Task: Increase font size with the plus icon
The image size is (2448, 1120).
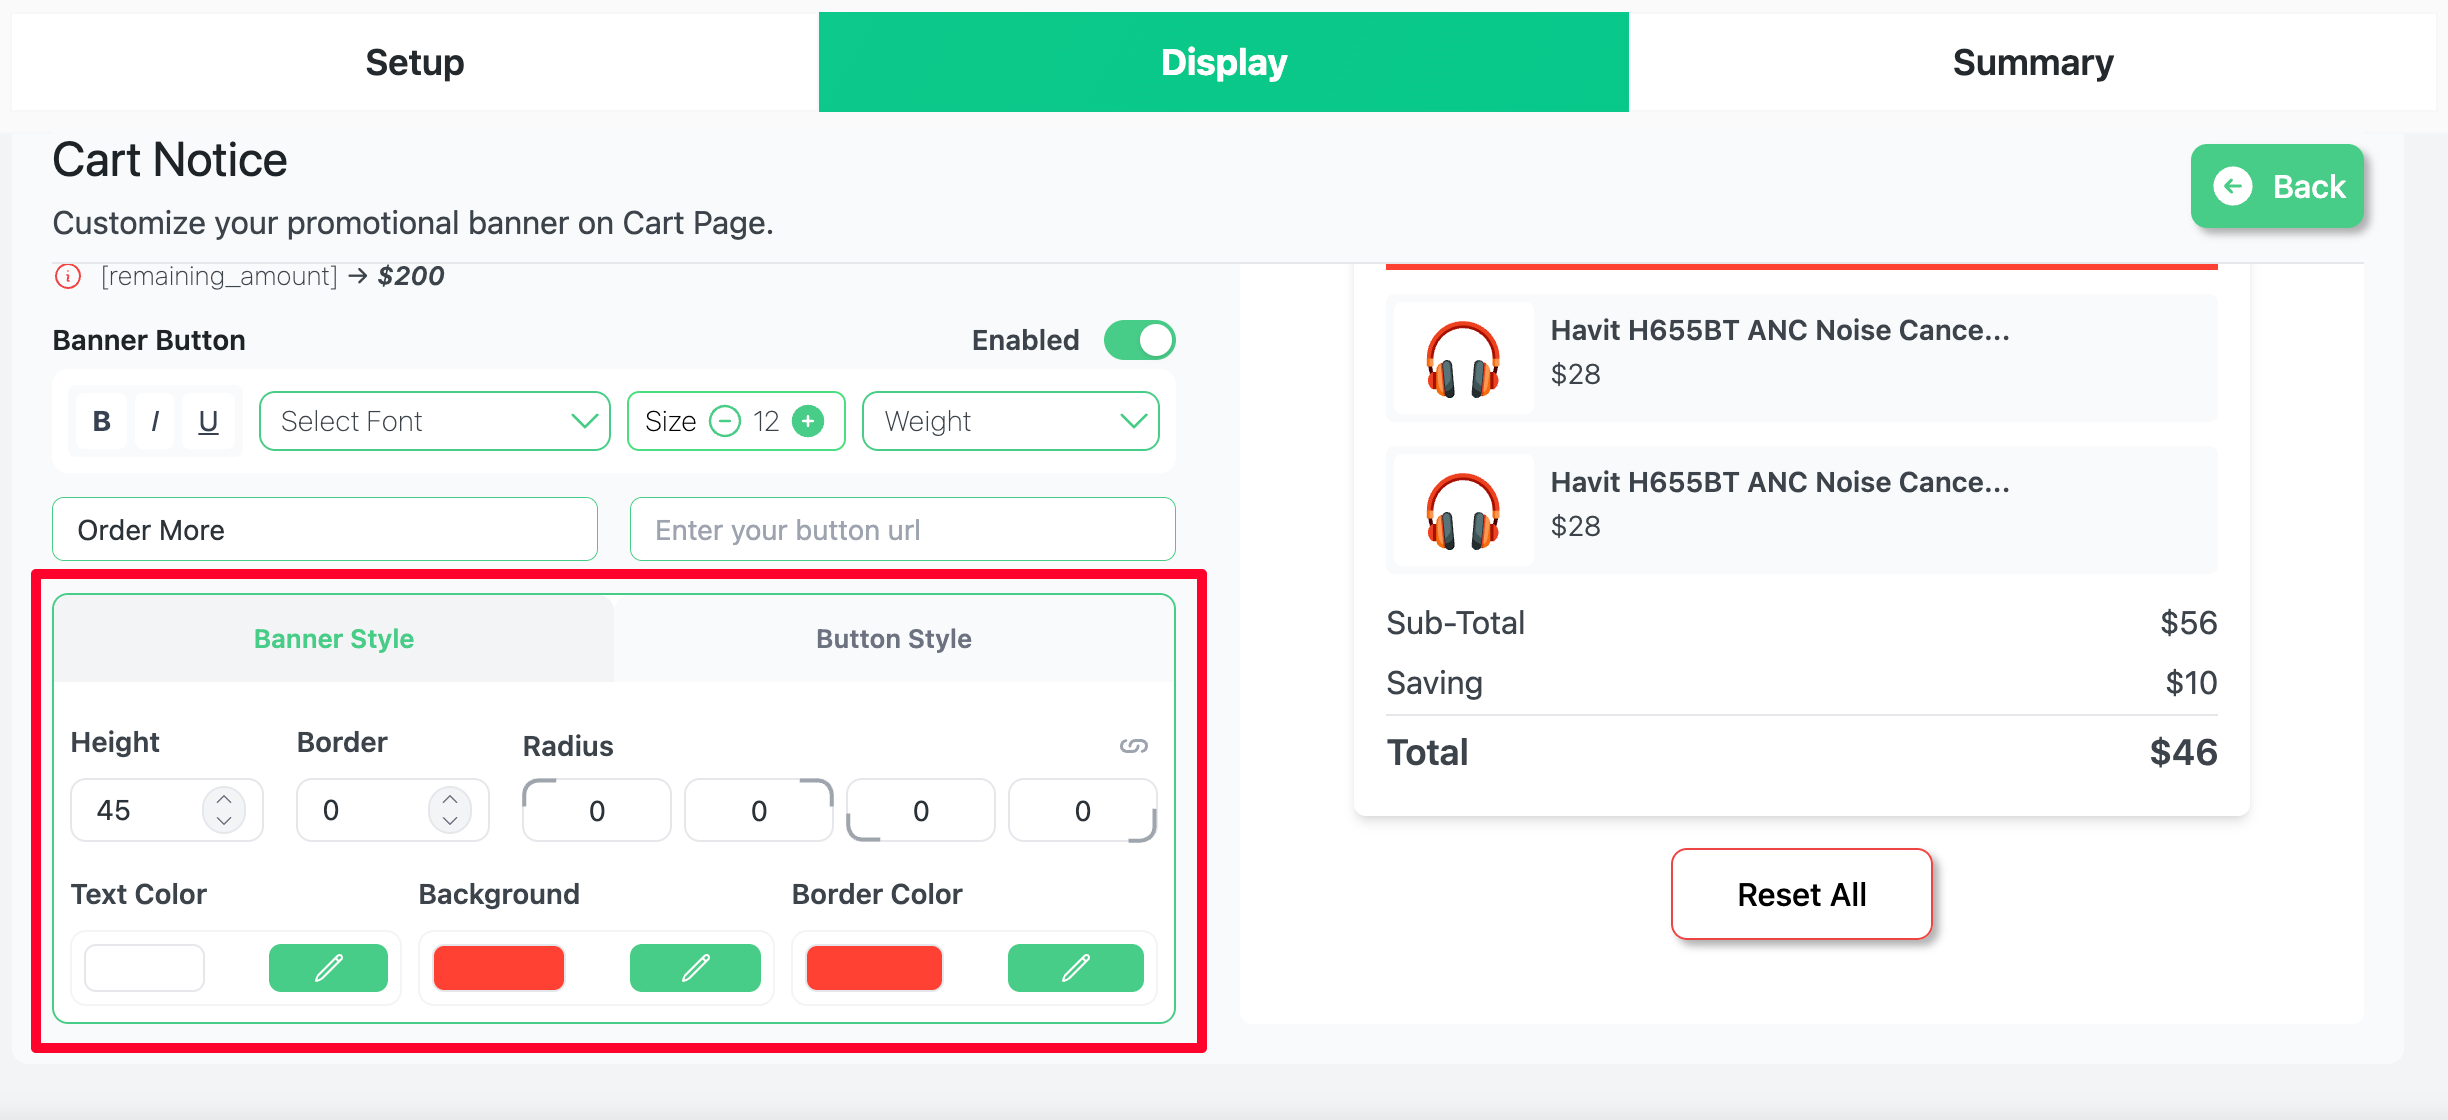Action: pyautogui.click(x=807, y=421)
